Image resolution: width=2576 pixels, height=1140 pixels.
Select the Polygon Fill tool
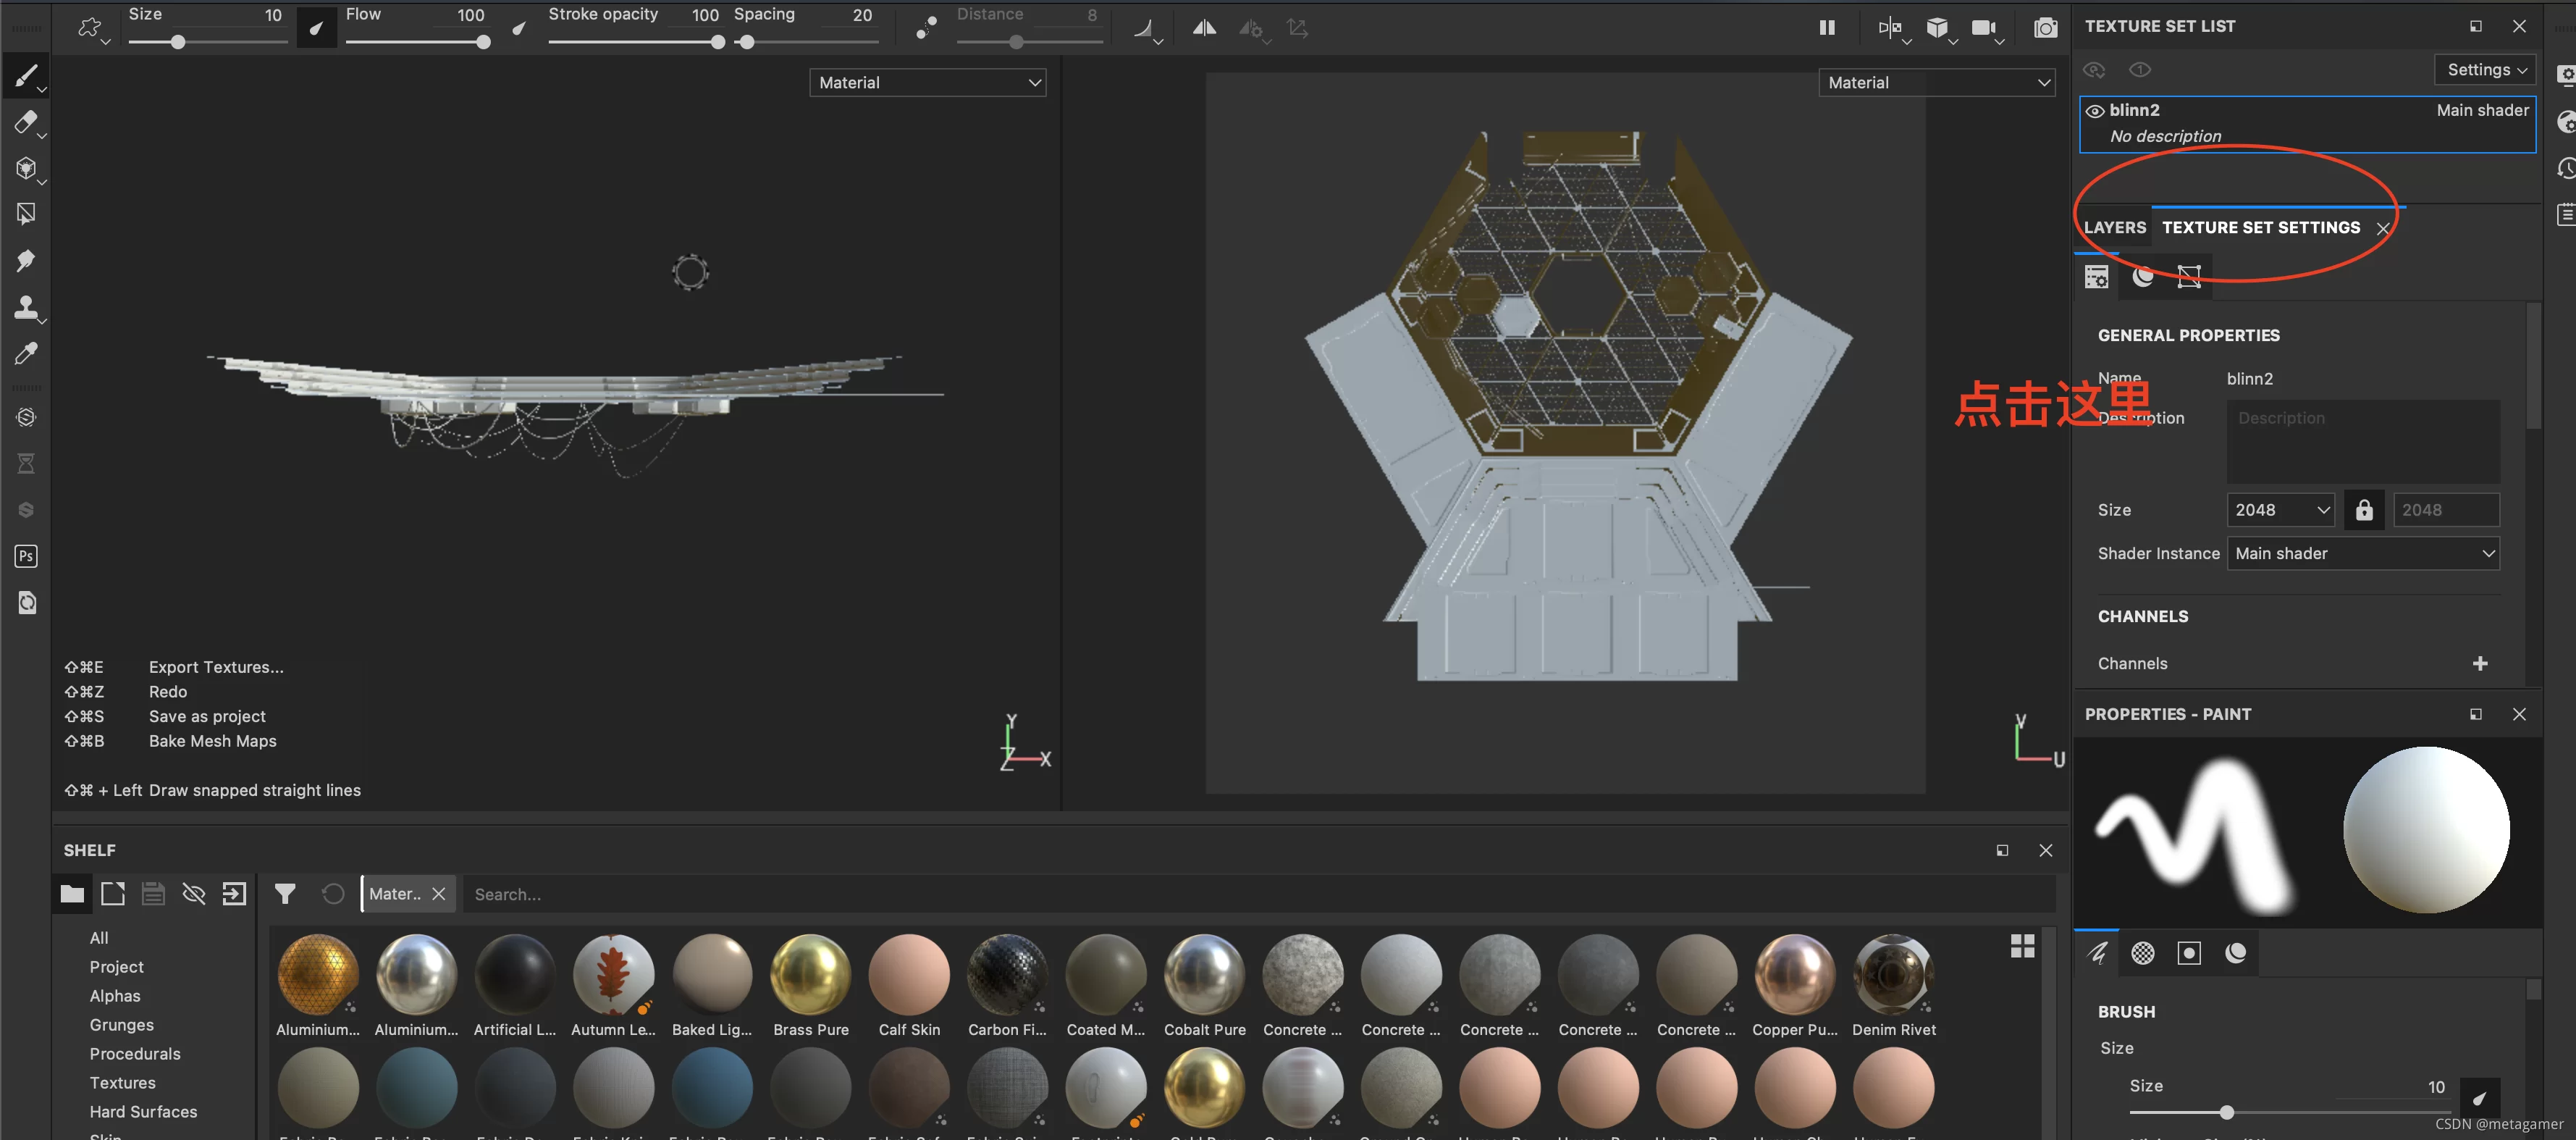26,214
